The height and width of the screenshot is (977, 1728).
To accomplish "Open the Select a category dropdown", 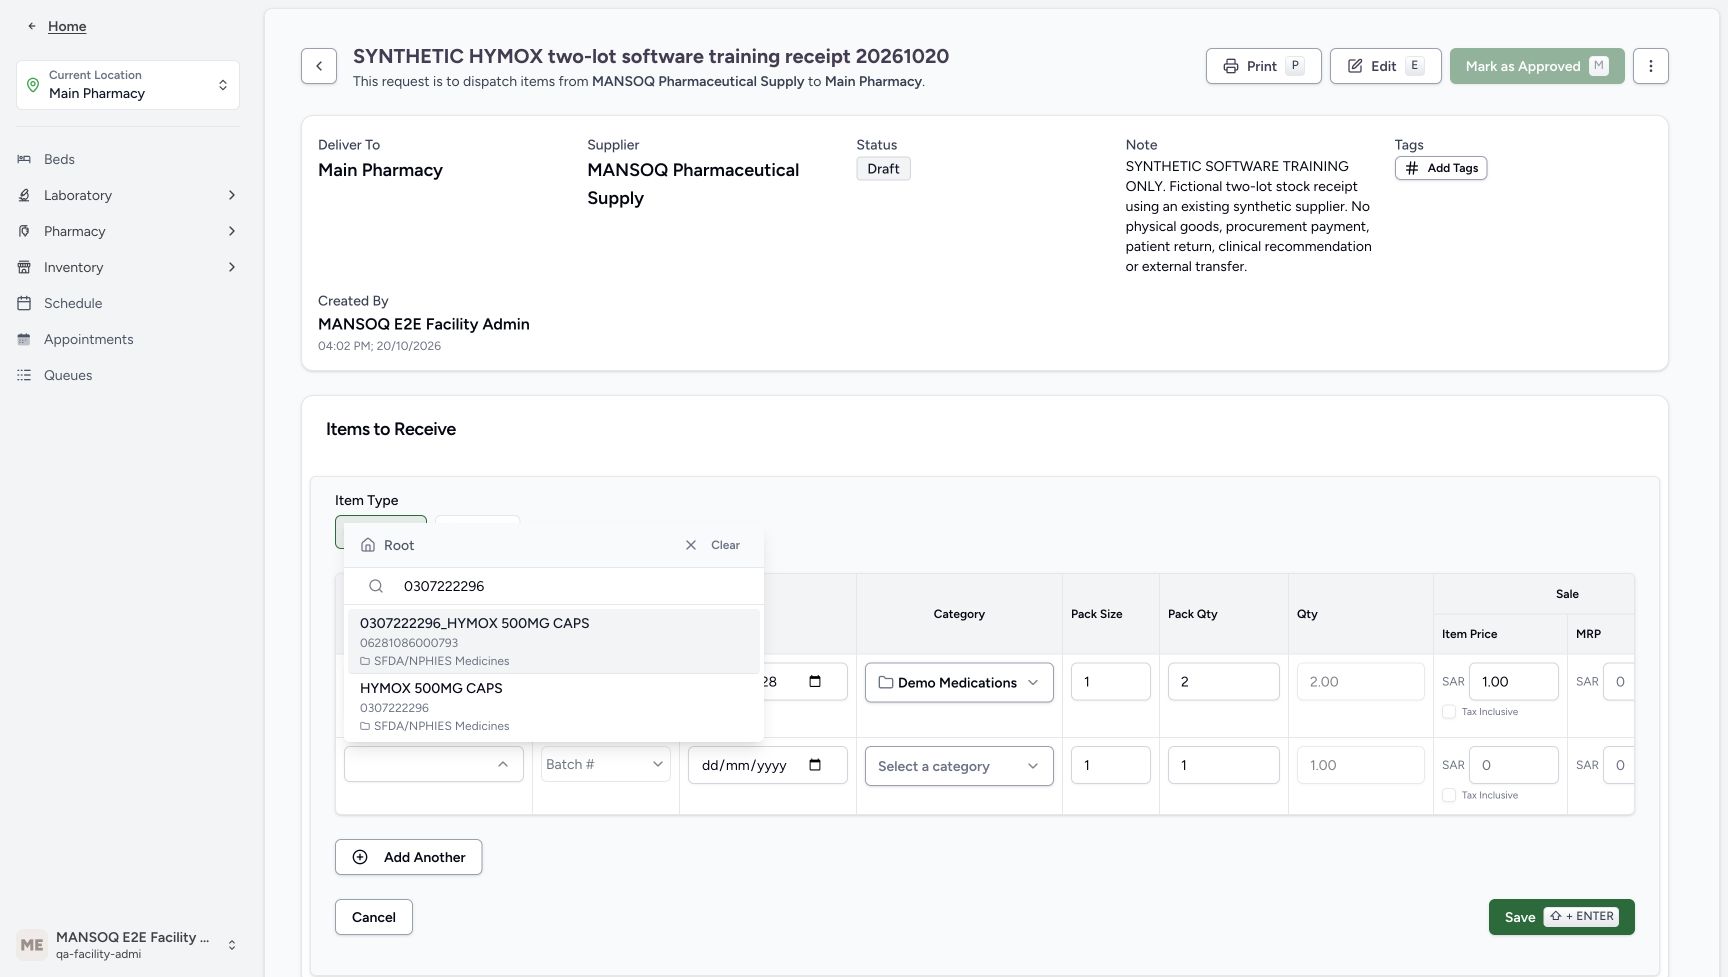I will [959, 766].
